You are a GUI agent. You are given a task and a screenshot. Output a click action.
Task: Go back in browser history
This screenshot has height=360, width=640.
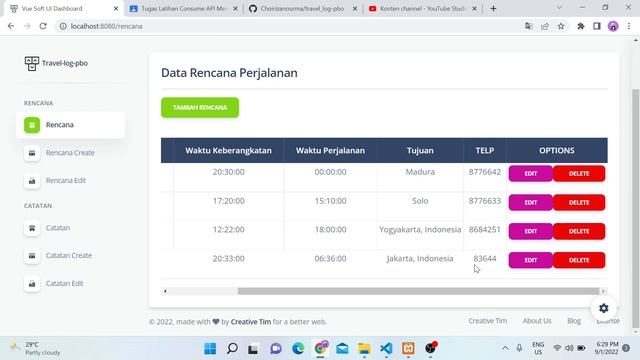[11, 26]
